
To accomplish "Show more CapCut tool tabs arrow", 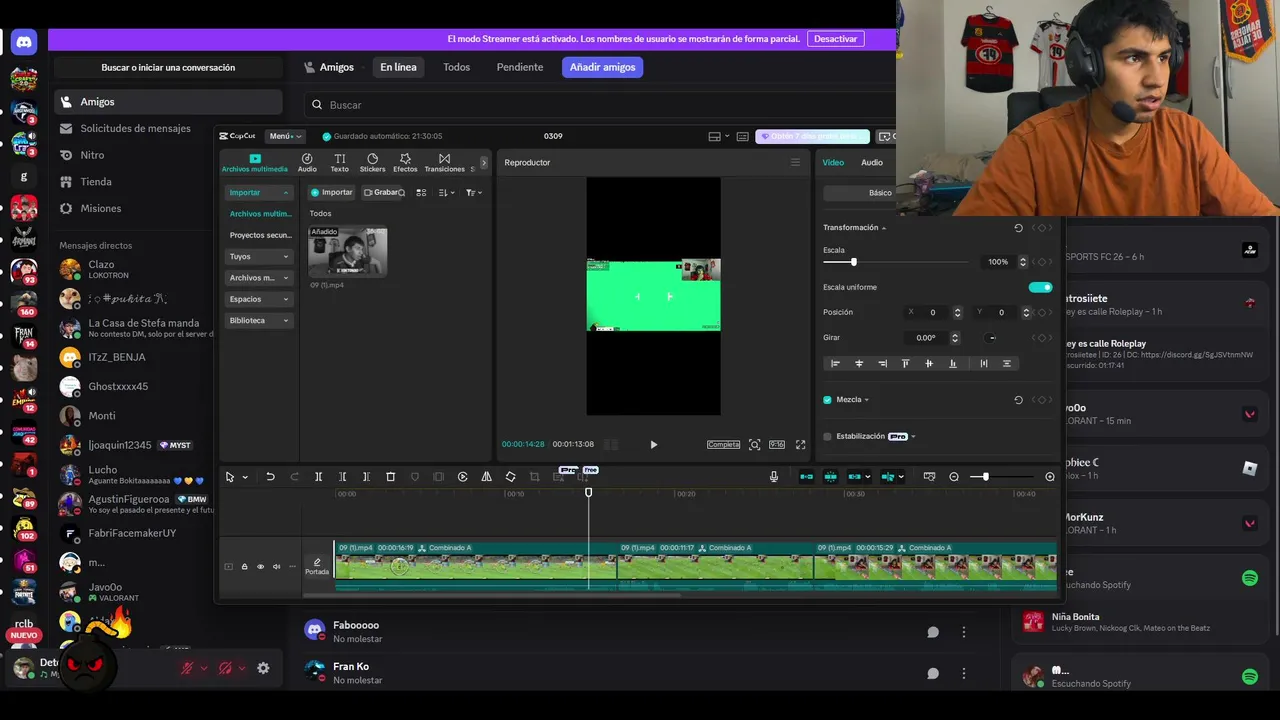I will [484, 162].
